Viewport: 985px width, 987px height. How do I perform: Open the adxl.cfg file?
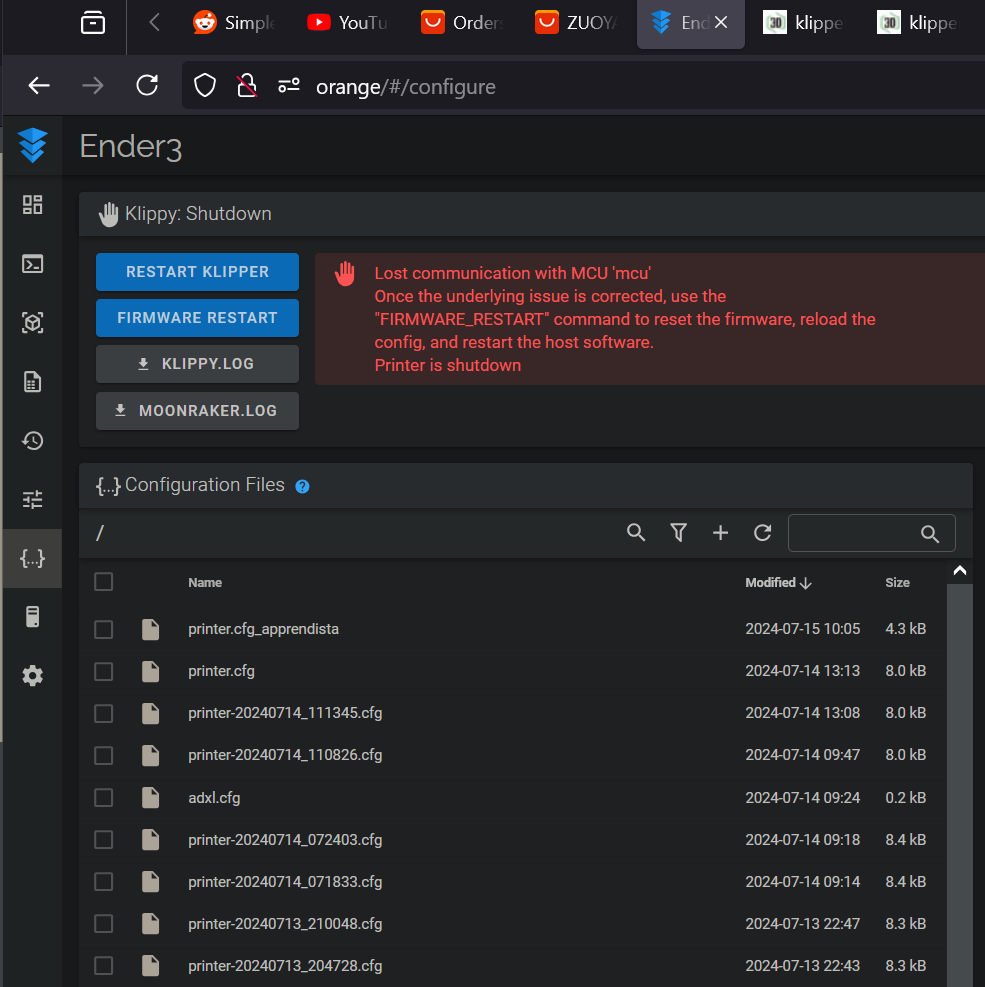coord(214,798)
